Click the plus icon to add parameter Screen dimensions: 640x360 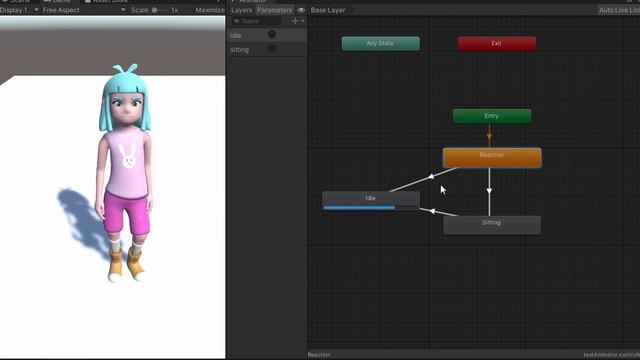(x=295, y=21)
